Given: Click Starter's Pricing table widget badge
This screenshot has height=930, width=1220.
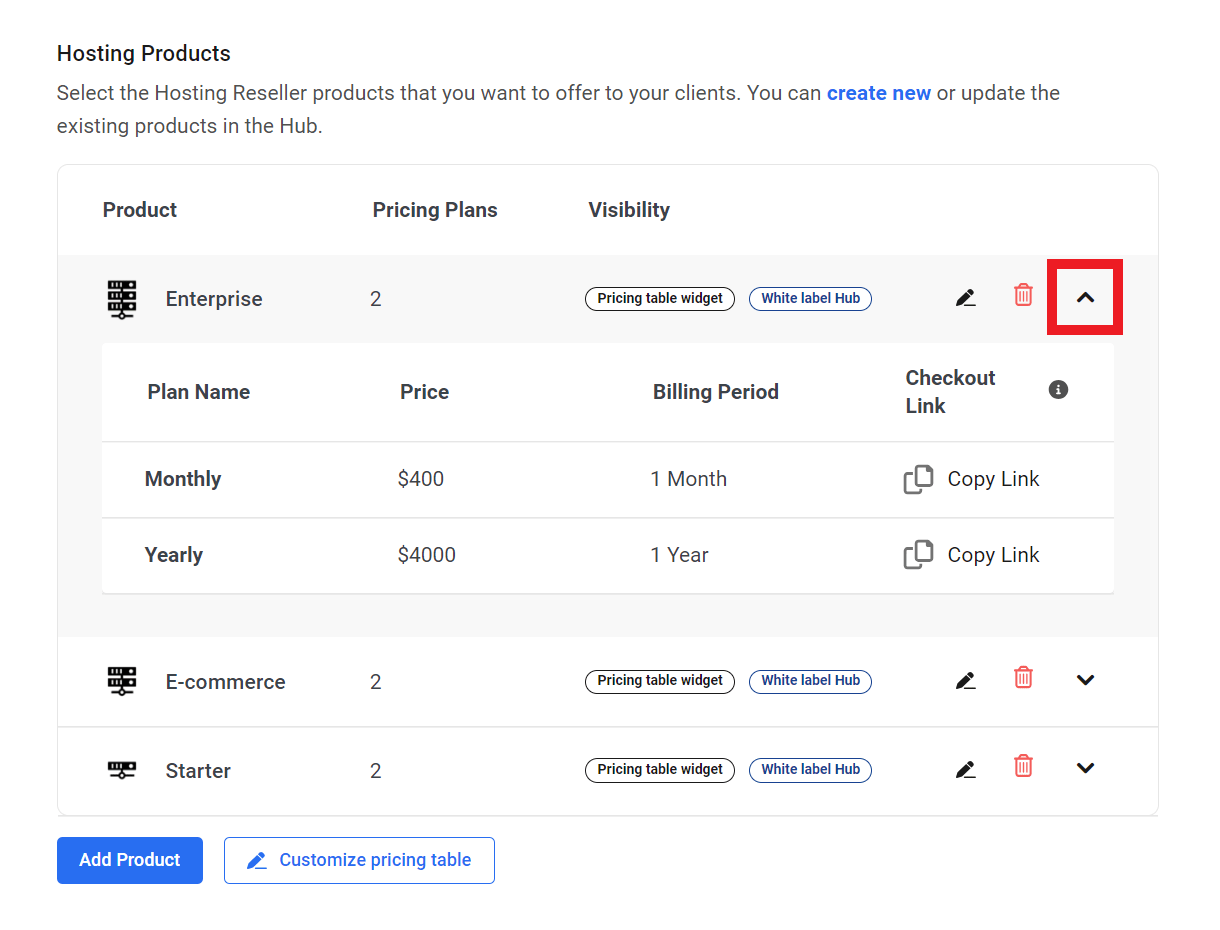Looking at the screenshot, I should point(660,770).
